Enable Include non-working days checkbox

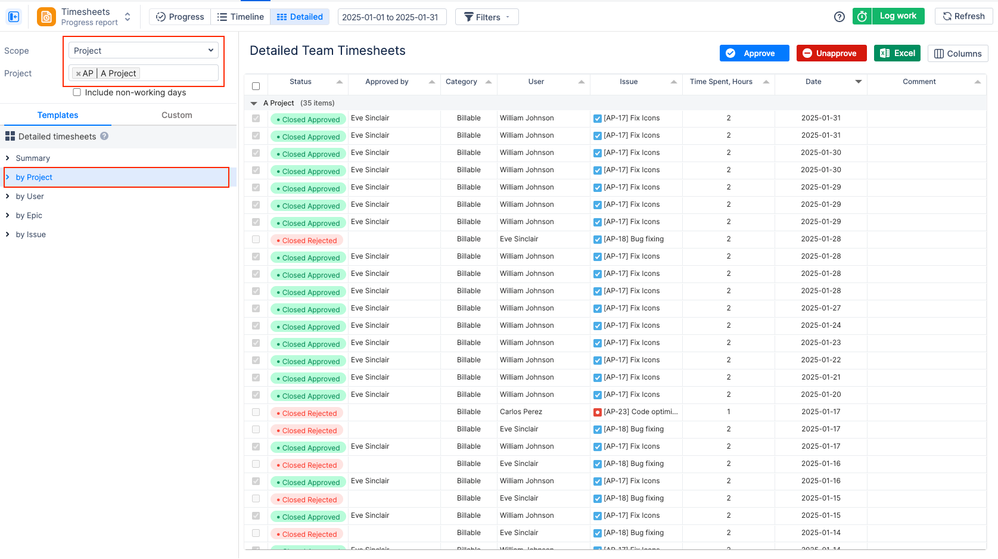(77, 92)
